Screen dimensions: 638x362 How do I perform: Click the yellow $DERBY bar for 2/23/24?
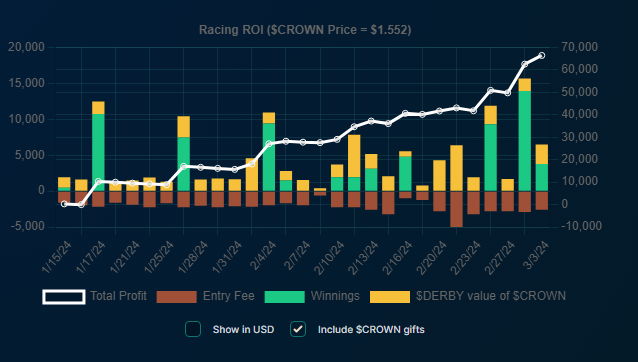tap(457, 168)
